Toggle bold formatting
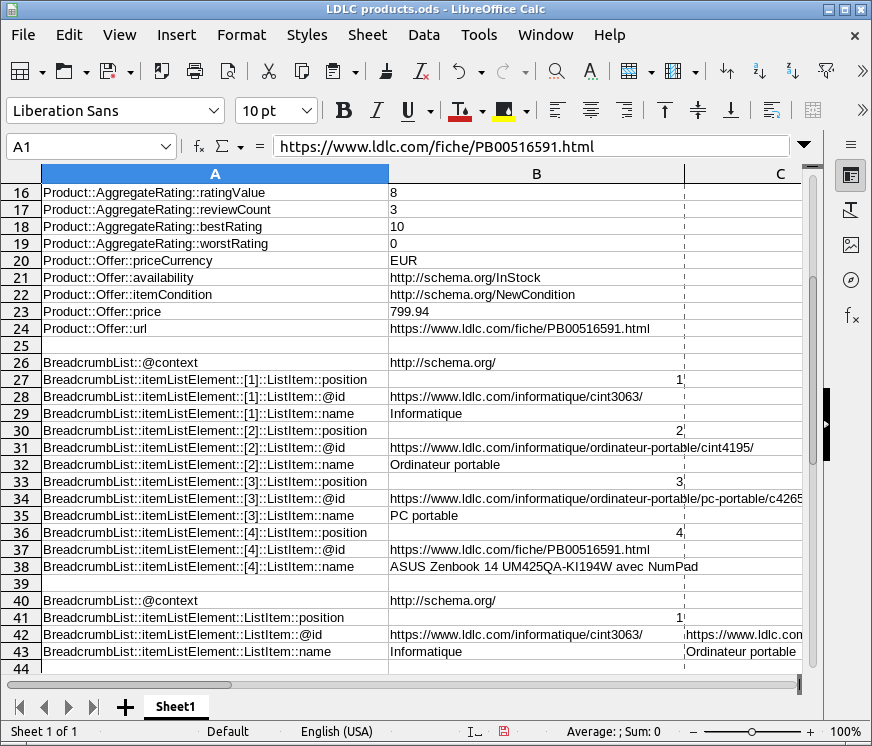The width and height of the screenshot is (872, 746). click(344, 111)
